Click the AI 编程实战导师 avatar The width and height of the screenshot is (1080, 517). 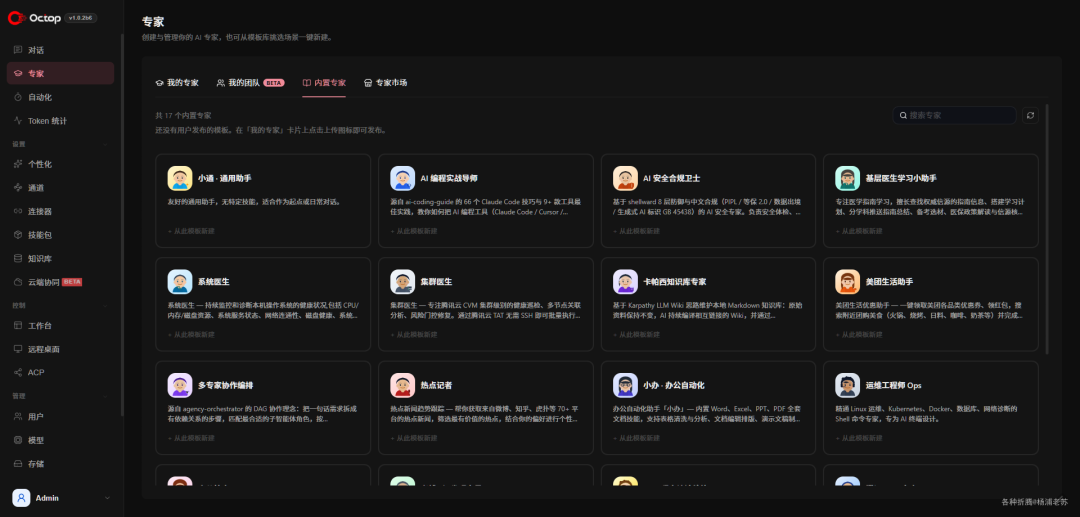point(402,178)
